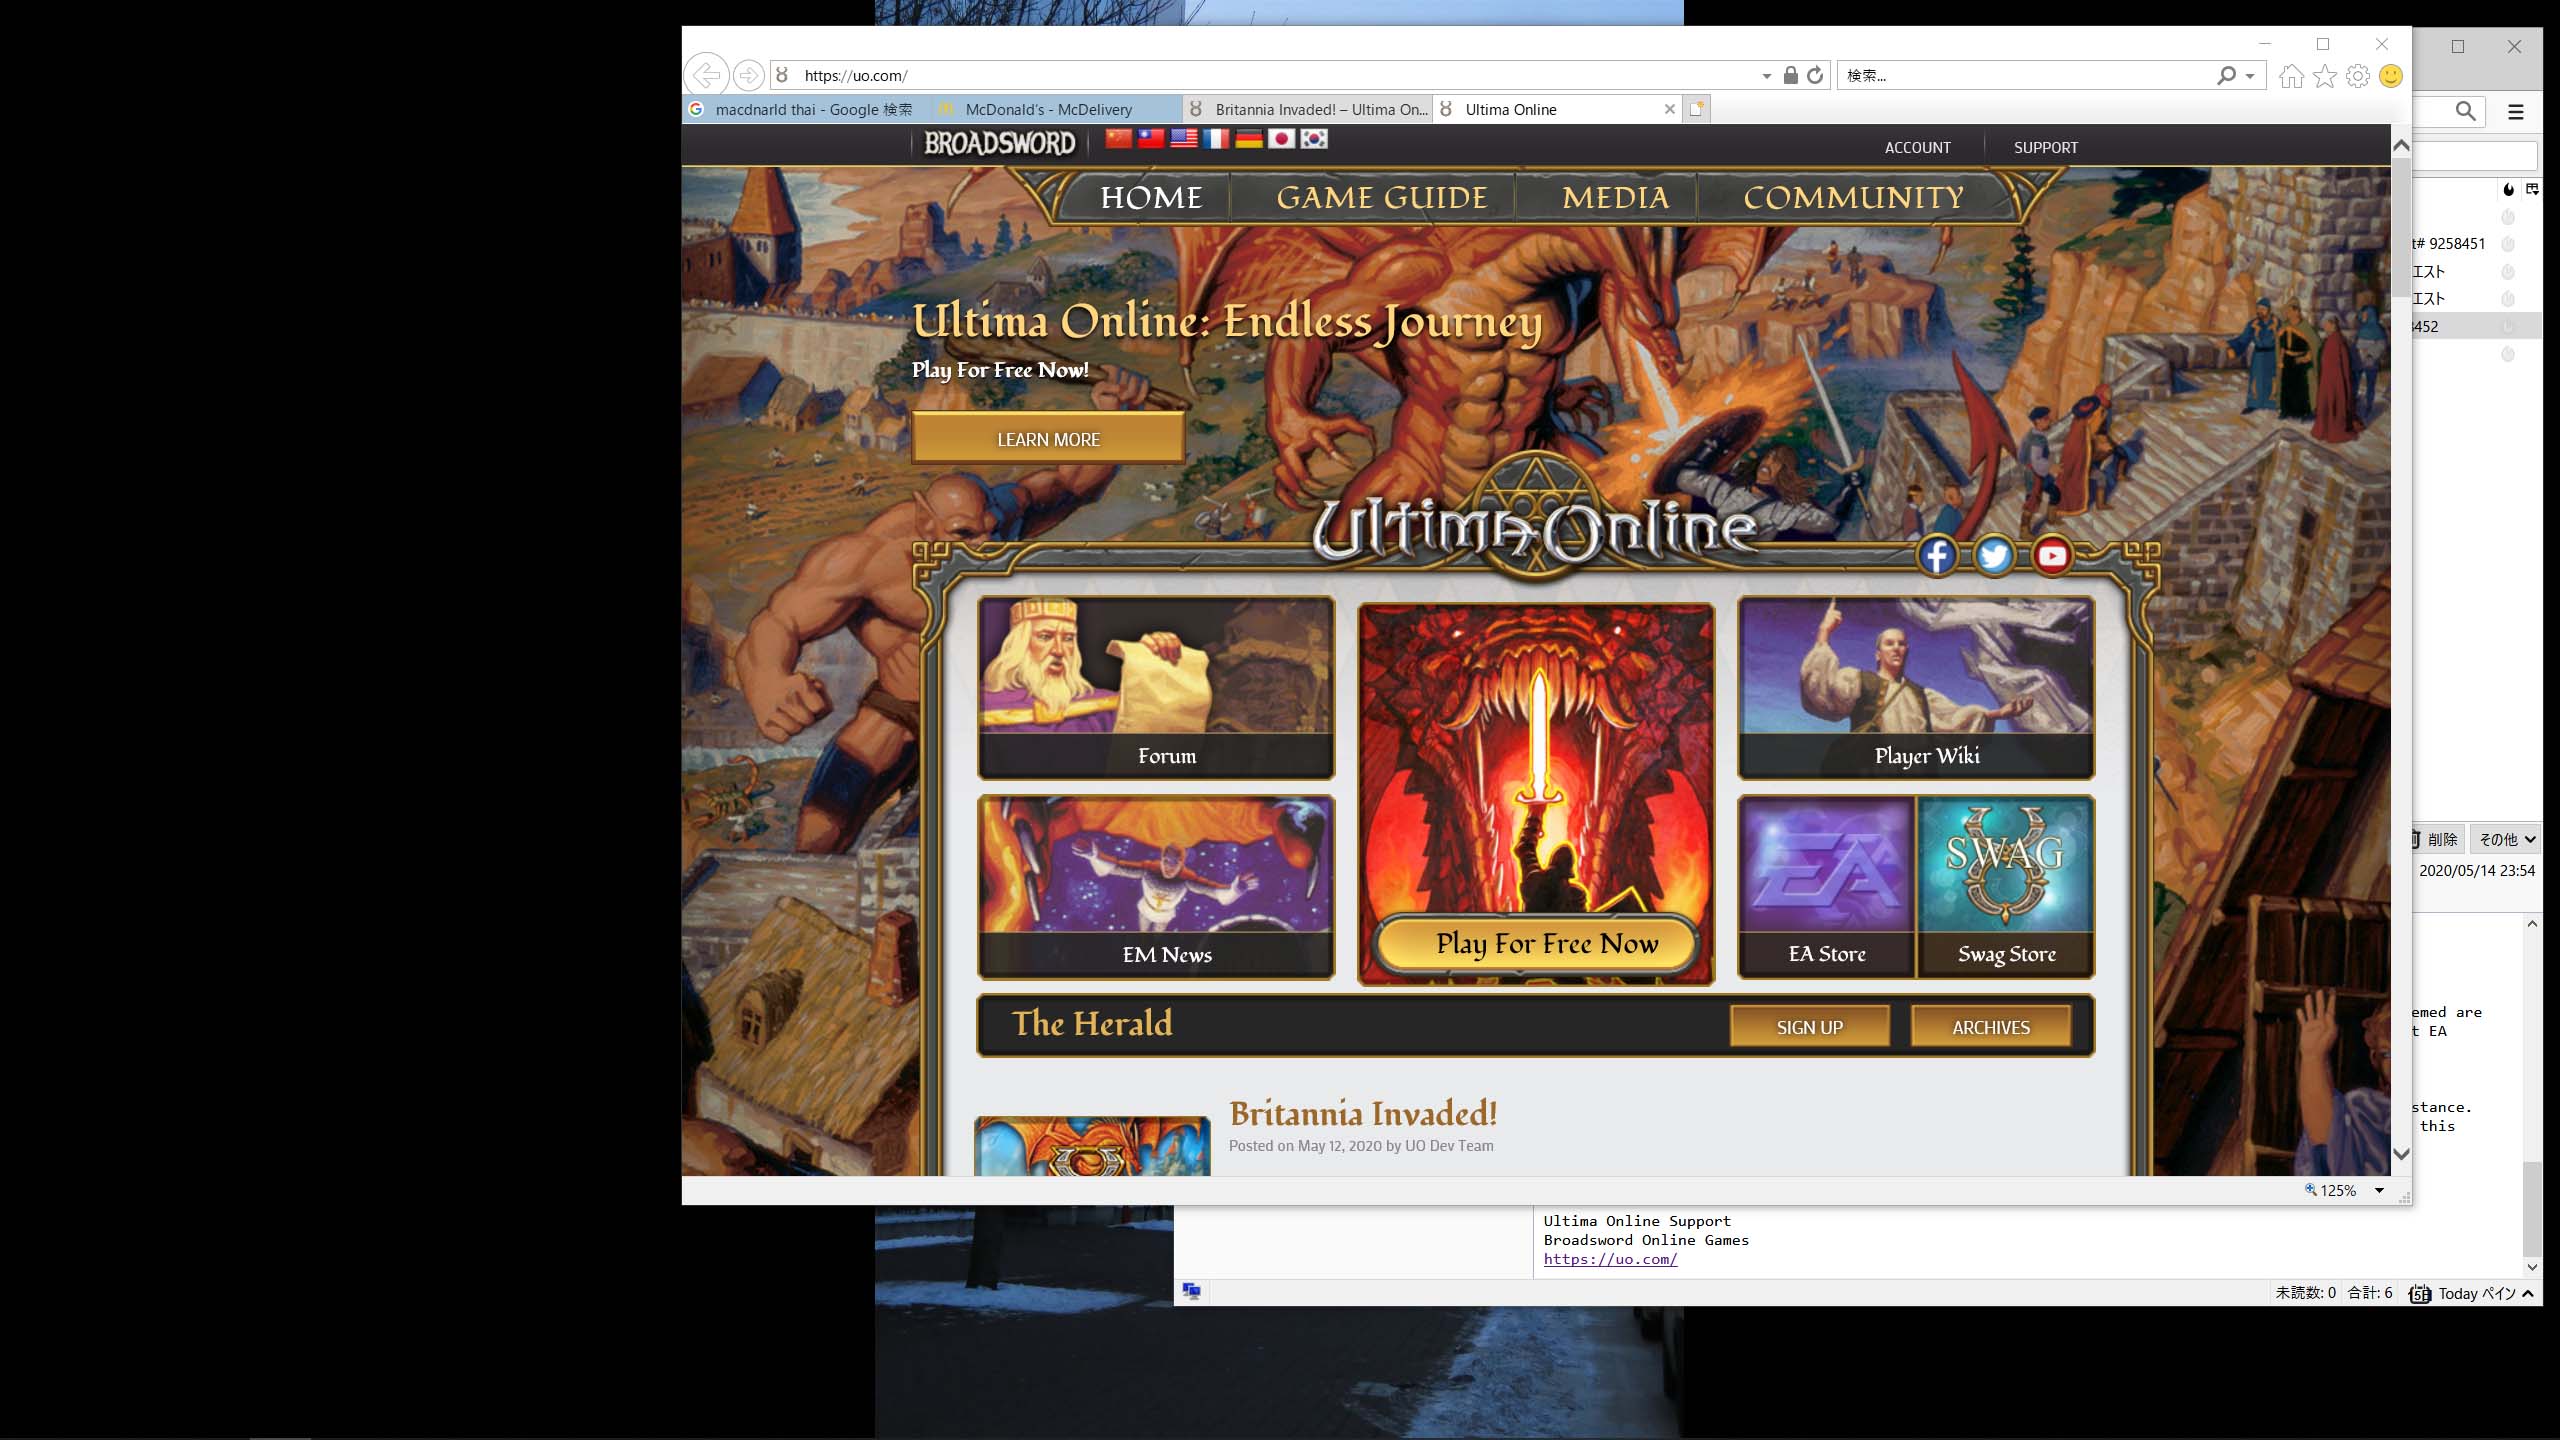This screenshot has width=2560, height=1440.
Task: Select the Japan flag language icon
Action: click(1281, 138)
